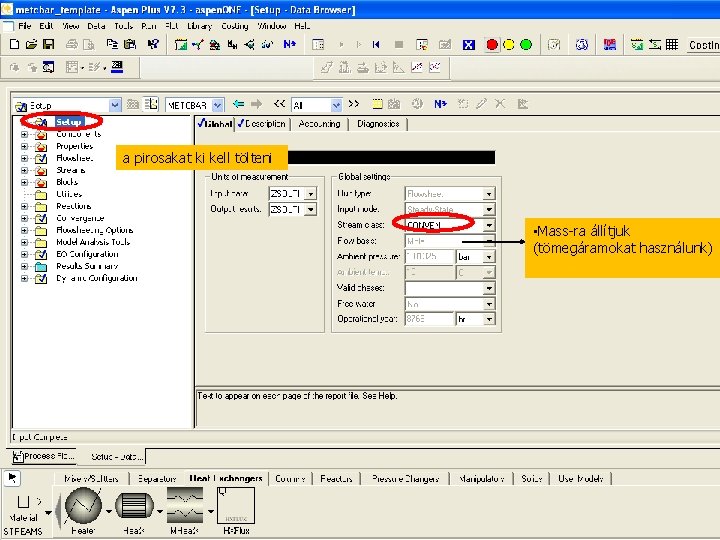720x540 pixels.
Task: Click the yellow circle indicator
Action: click(509, 45)
